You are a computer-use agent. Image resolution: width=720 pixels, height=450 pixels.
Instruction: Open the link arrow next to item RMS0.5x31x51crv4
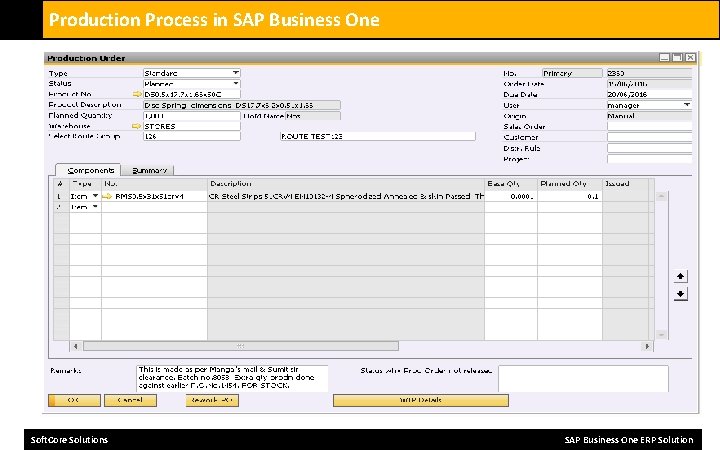(x=107, y=196)
